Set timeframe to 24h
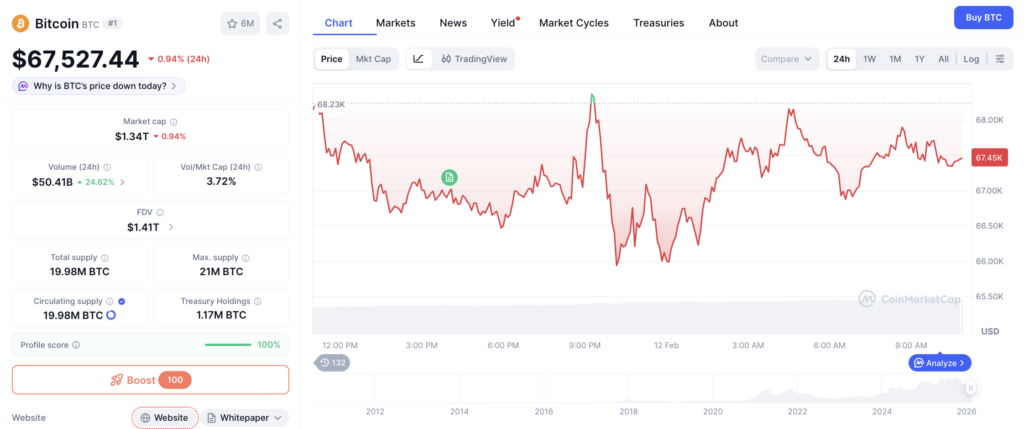 coord(842,59)
